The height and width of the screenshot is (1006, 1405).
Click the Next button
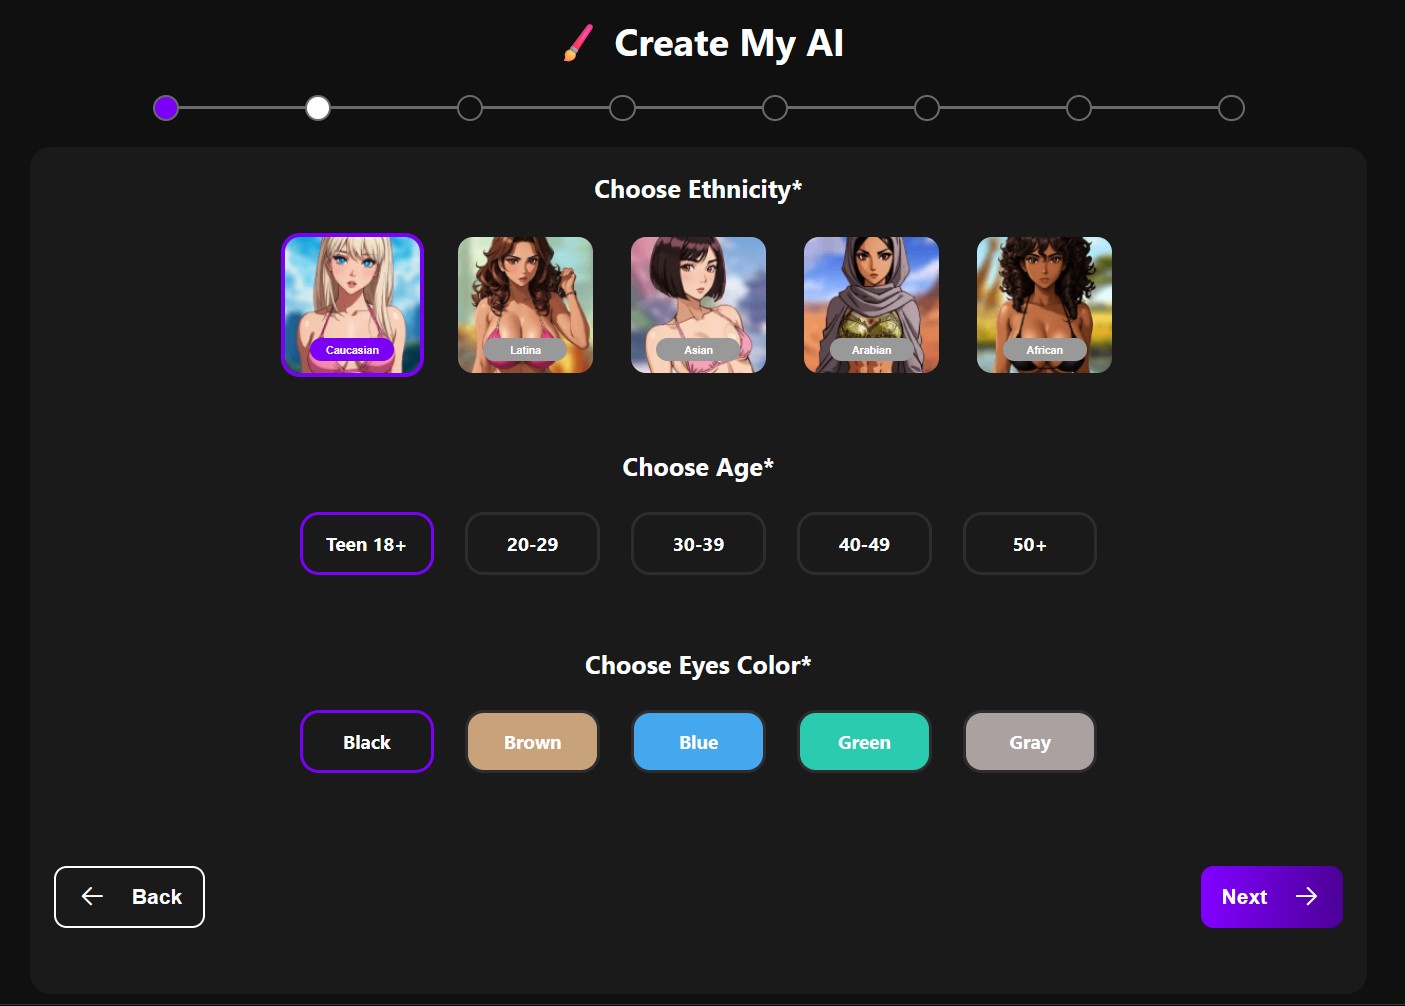pos(1270,897)
